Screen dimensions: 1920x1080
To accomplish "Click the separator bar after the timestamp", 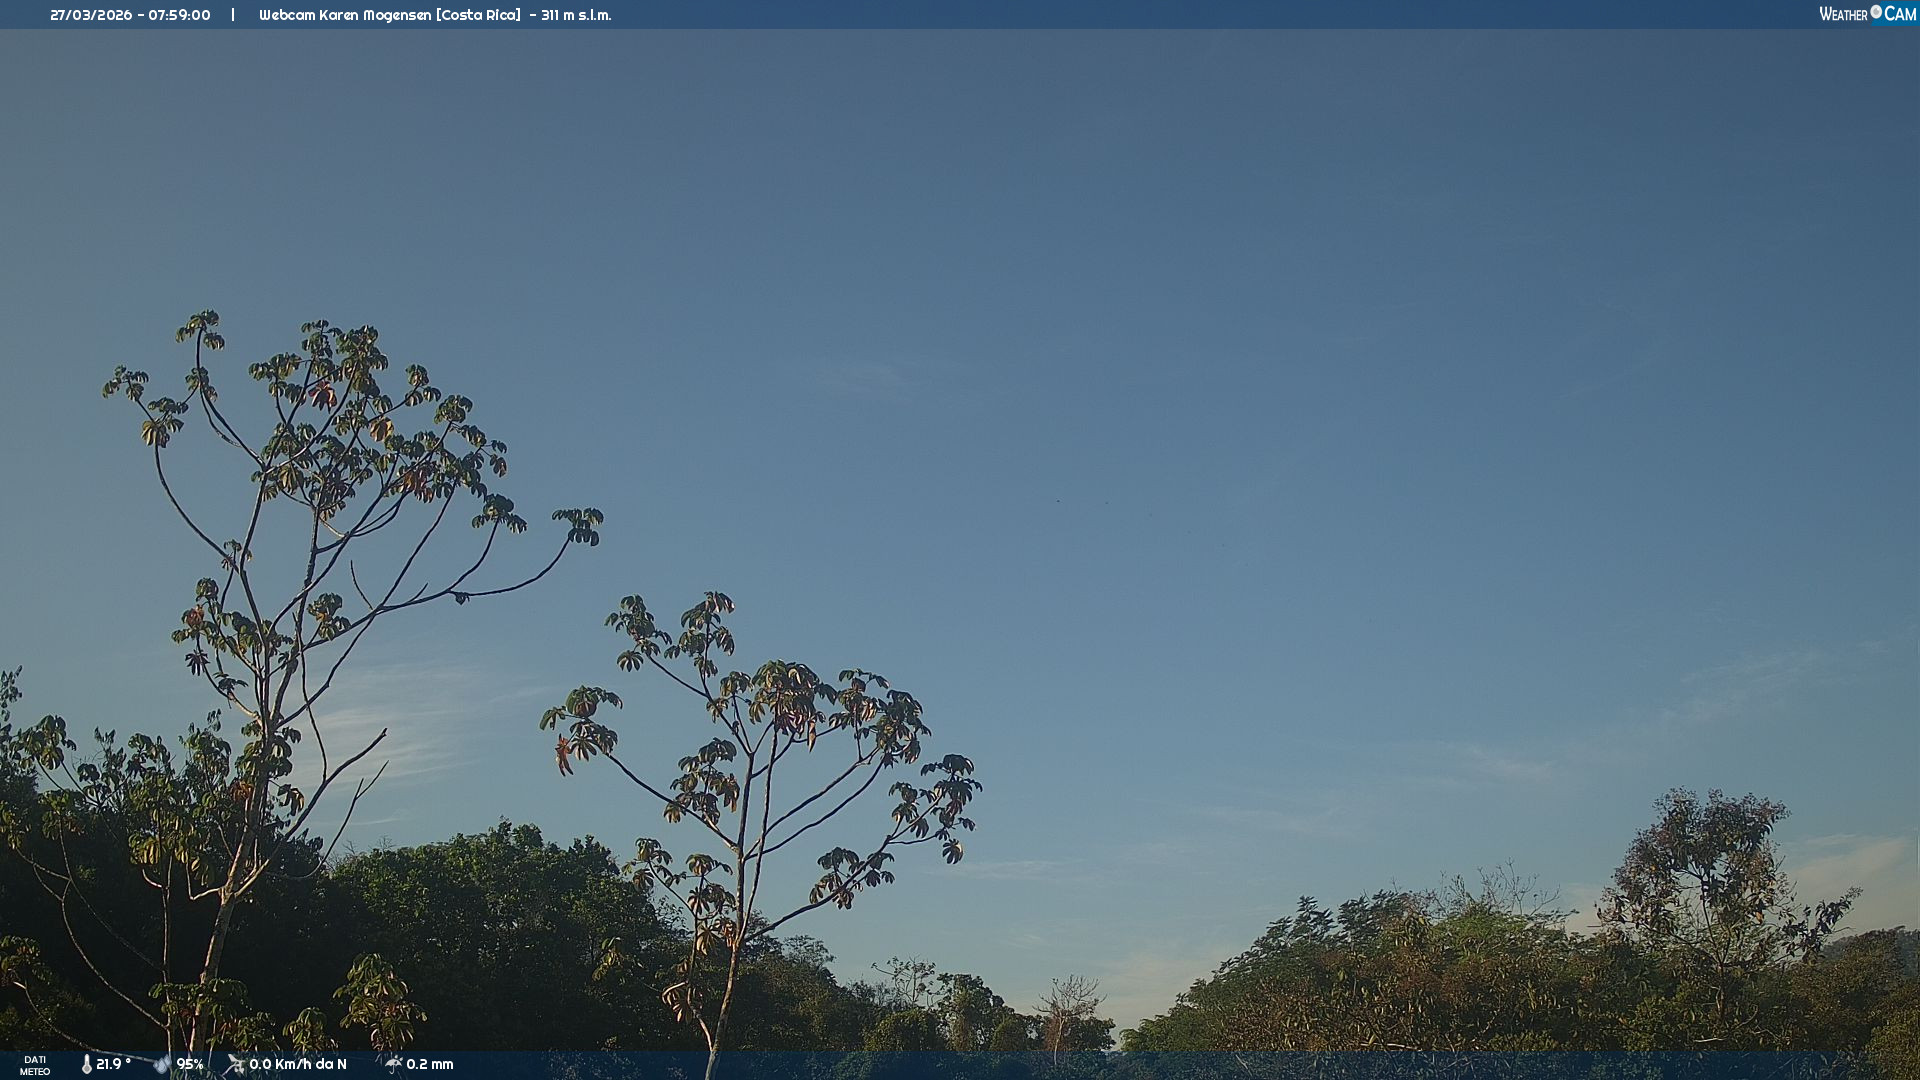I will [x=233, y=15].
